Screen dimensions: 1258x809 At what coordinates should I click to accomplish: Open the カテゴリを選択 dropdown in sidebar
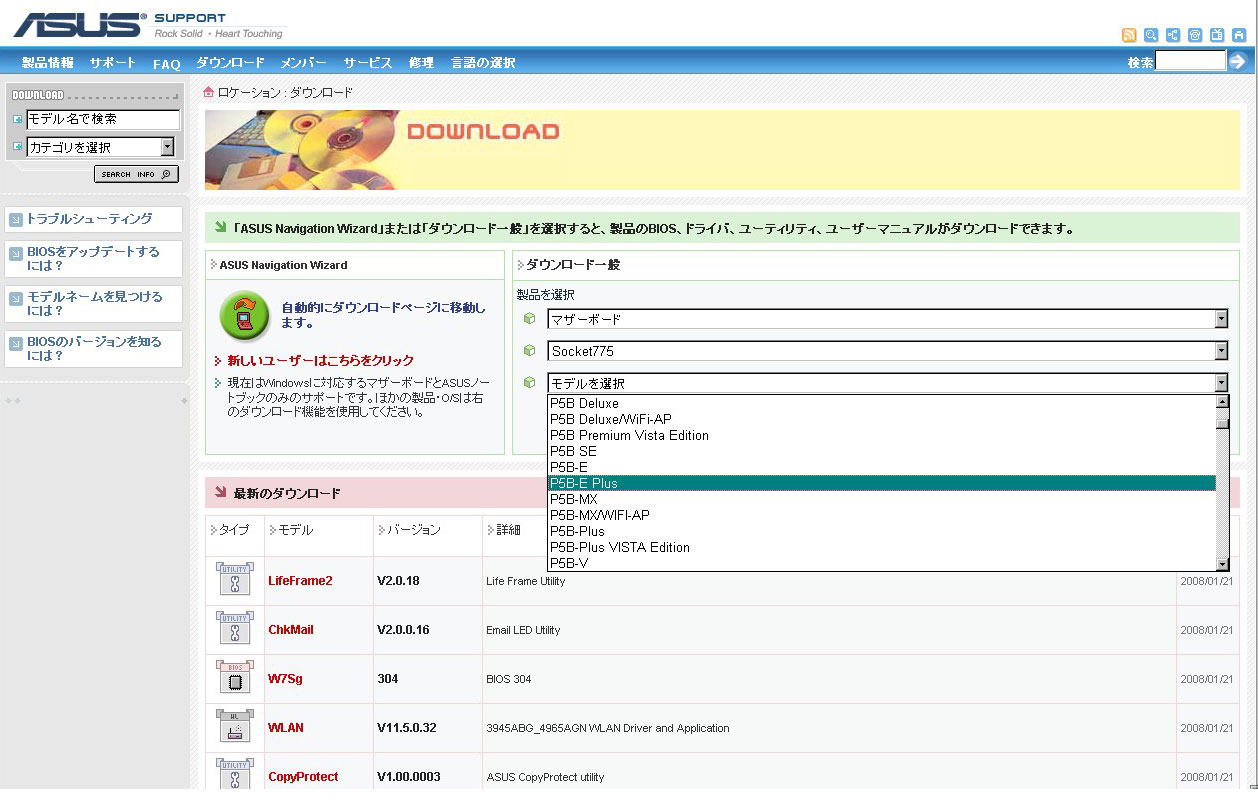pyautogui.click(x=100, y=147)
